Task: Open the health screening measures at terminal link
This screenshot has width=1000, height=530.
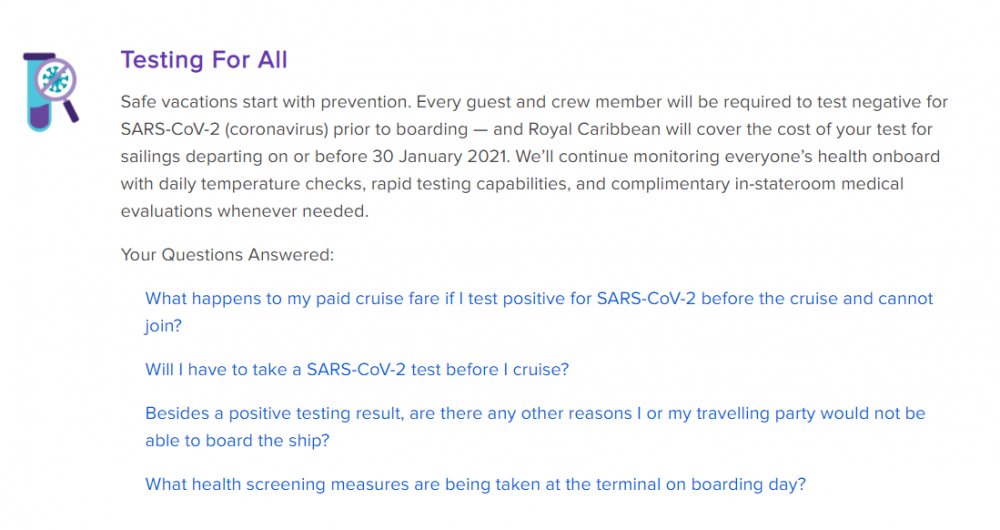Action: click(476, 485)
